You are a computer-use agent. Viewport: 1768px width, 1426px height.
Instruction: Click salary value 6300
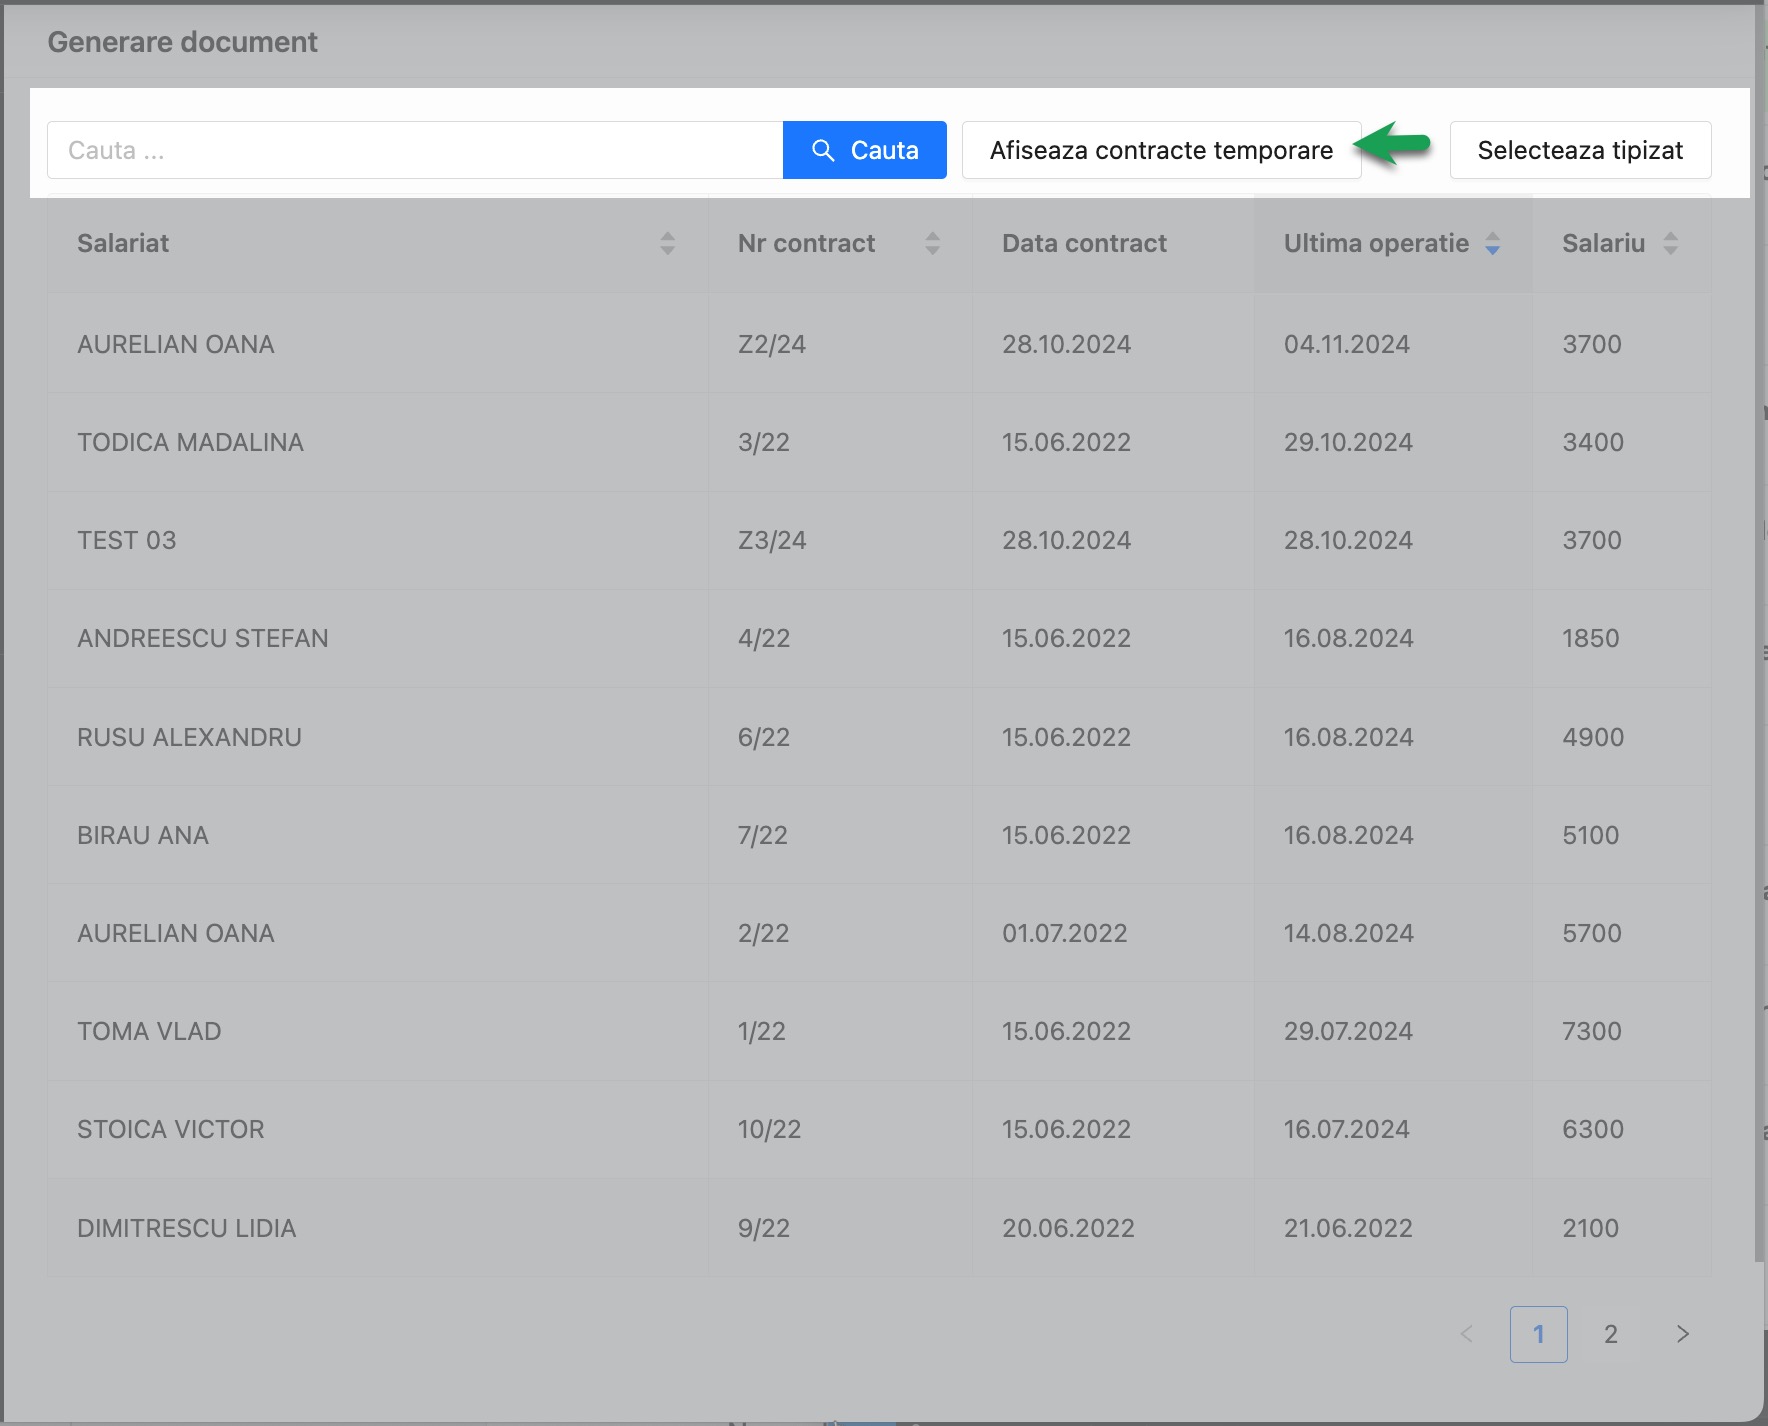tap(1593, 1129)
